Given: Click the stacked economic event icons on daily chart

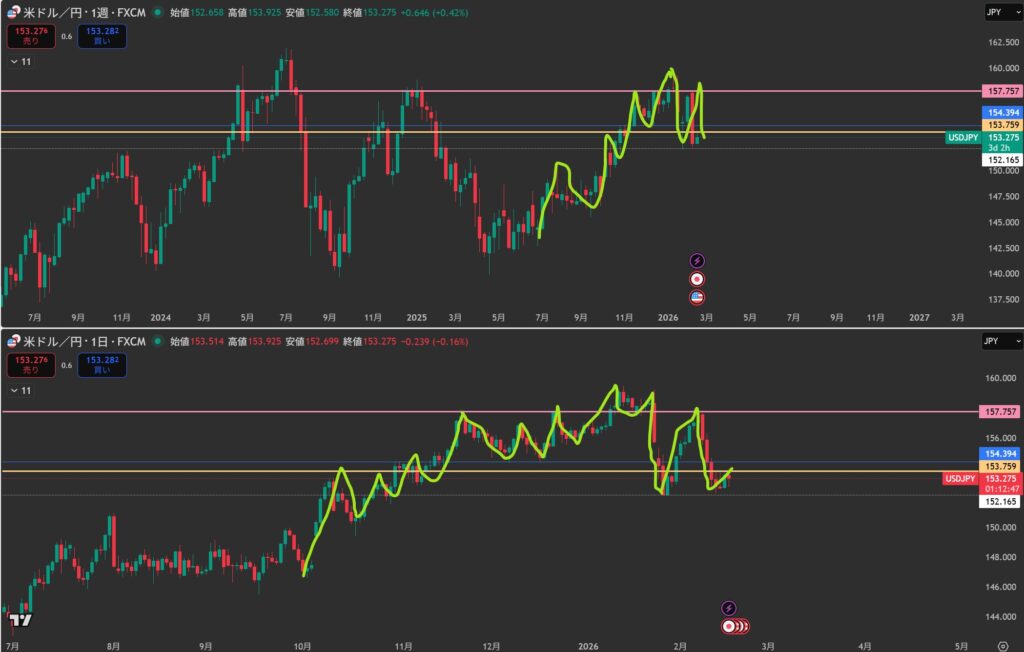Looking at the screenshot, I should click(734, 627).
